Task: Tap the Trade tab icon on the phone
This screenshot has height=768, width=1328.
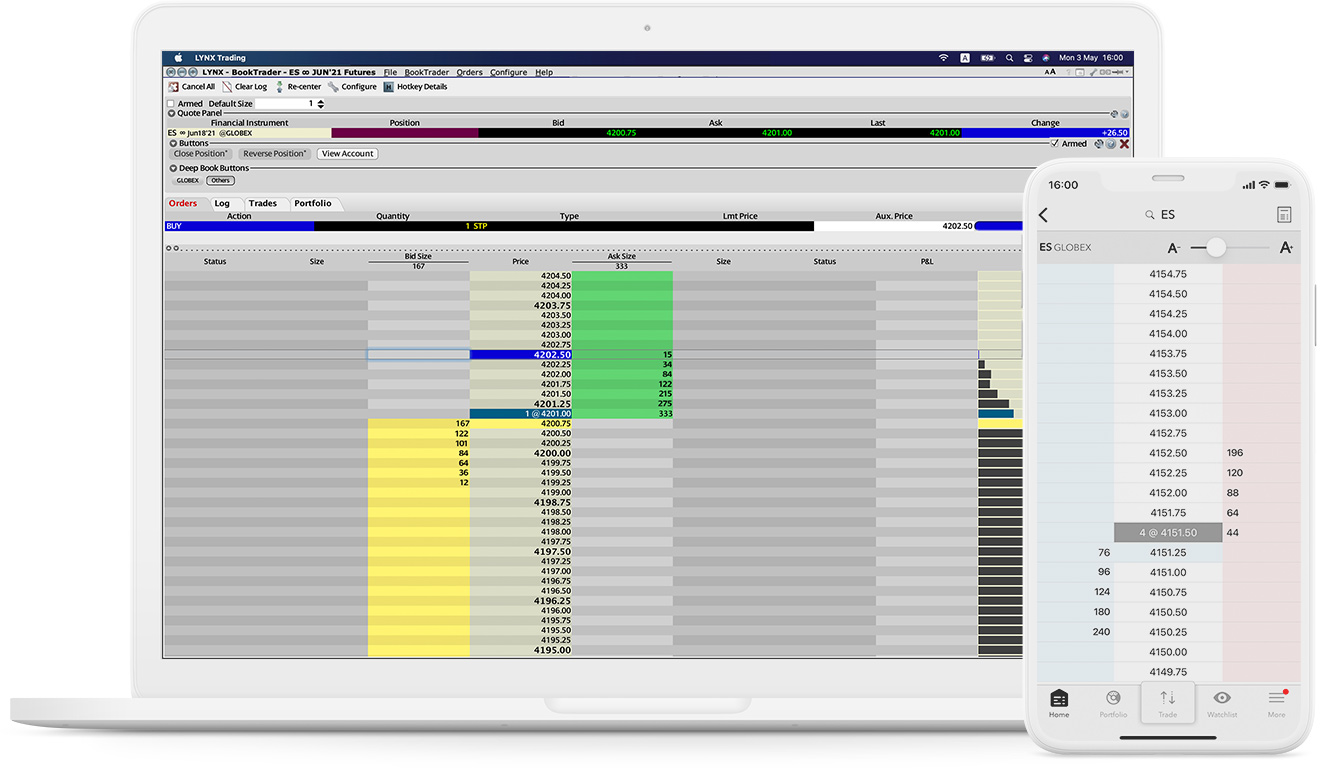Action: pyautogui.click(x=1167, y=698)
